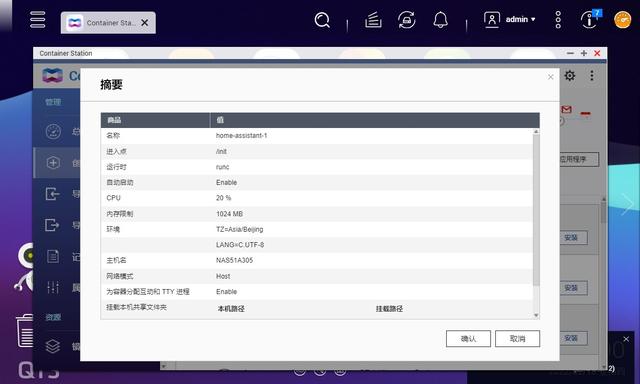
Task: Open the desktop recycle bin icon
Action: 24,331
